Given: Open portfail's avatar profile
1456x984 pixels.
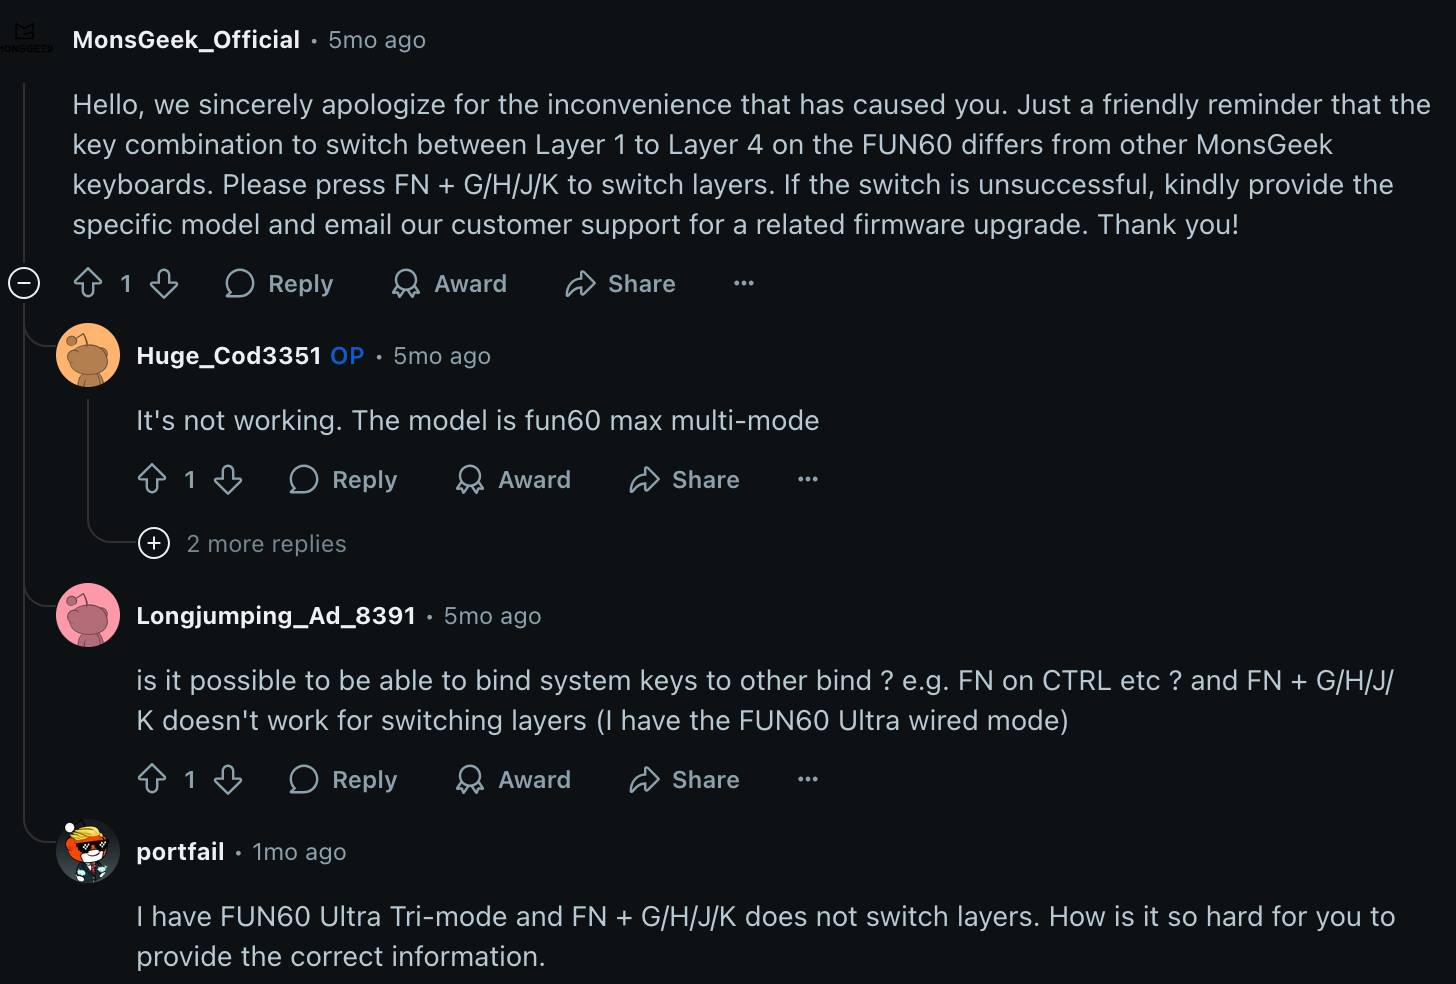Looking at the screenshot, I should pos(88,851).
